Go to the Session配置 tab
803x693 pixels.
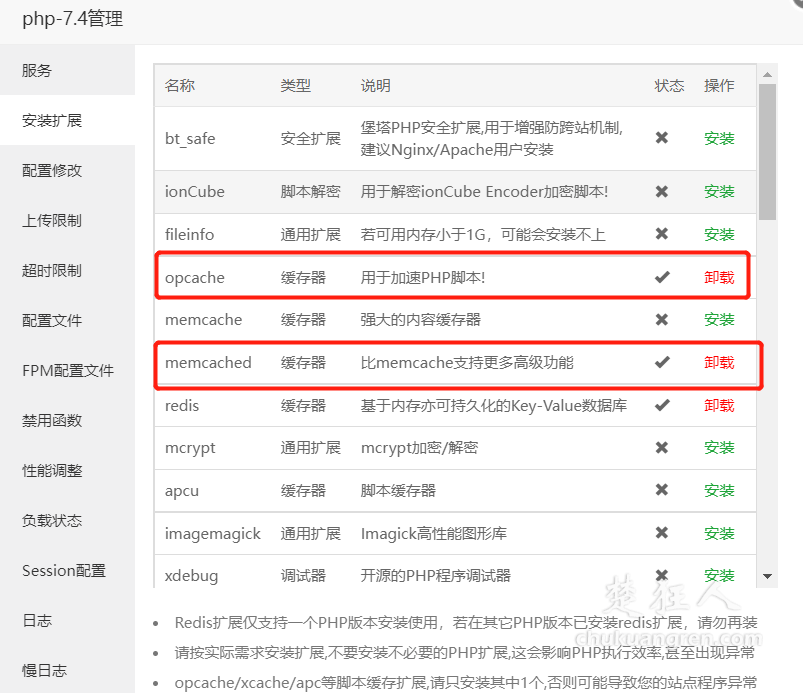64,570
